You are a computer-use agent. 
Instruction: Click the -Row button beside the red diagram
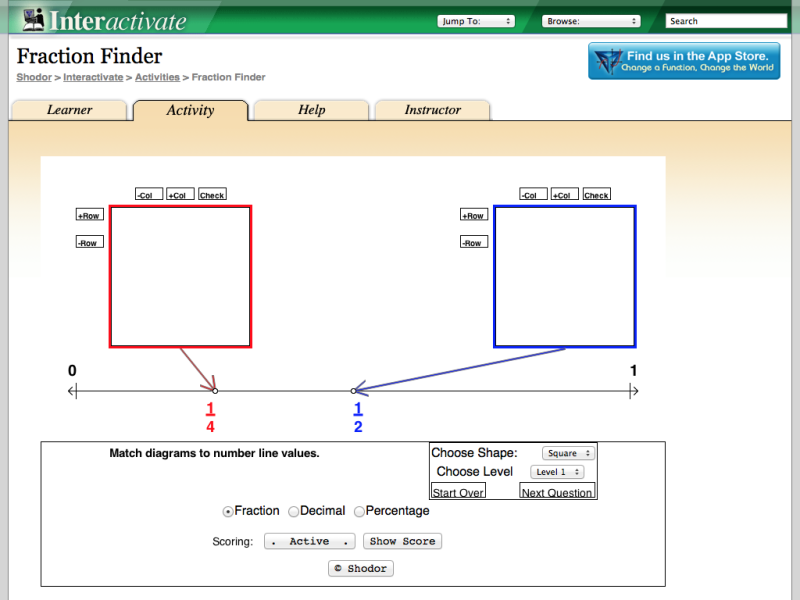[x=89, y=241]
